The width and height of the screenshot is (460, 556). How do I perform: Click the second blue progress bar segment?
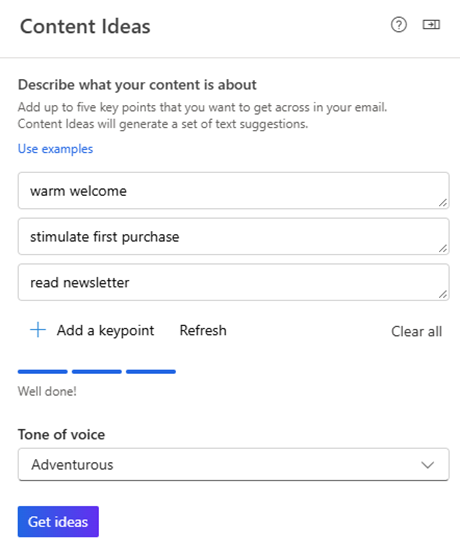[97, 372]
